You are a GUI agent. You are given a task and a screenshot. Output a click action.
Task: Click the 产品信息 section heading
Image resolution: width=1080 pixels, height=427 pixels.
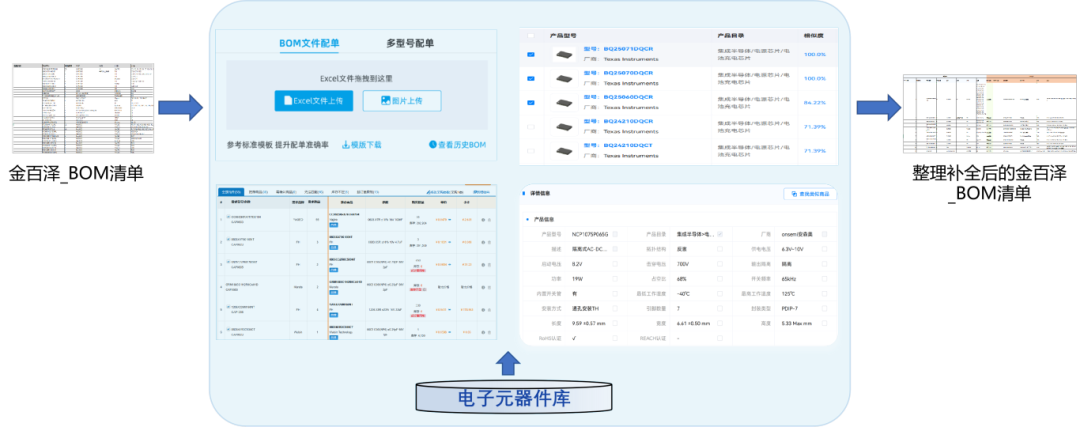(x=543, y=219)
